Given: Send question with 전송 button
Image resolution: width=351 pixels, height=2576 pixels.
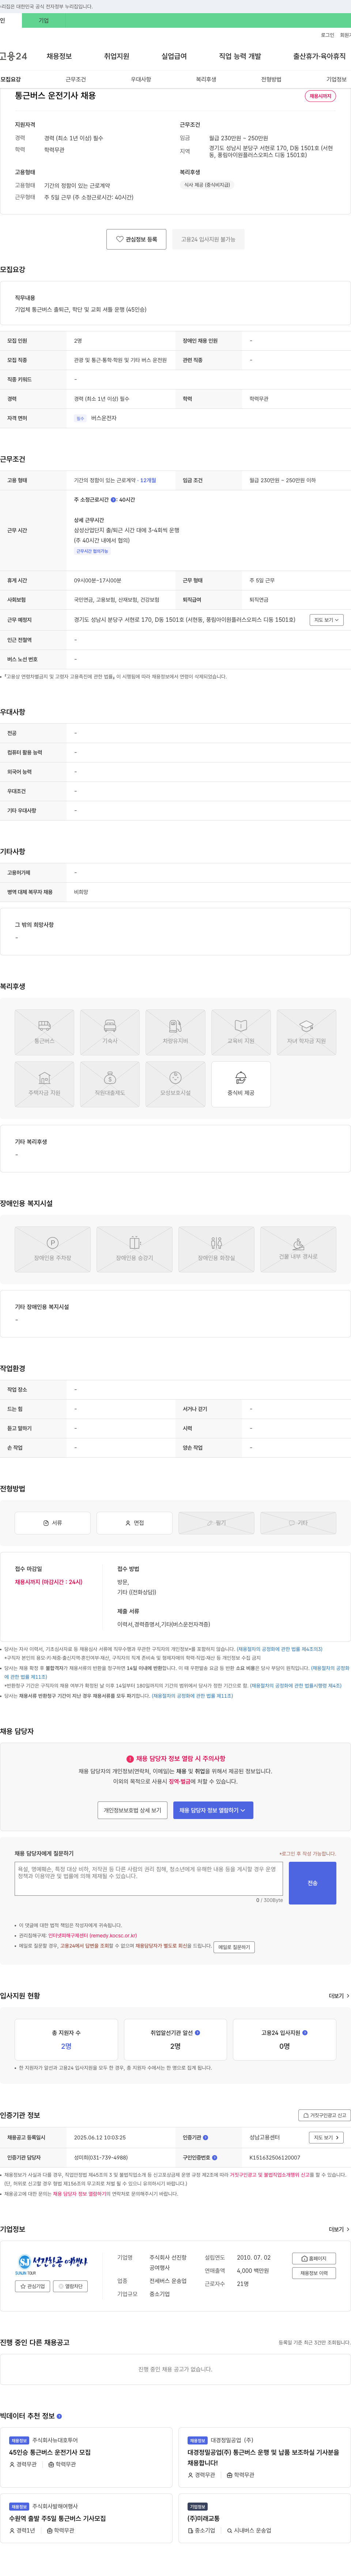Looking at the screenshot, I should tap(312, 1883).
